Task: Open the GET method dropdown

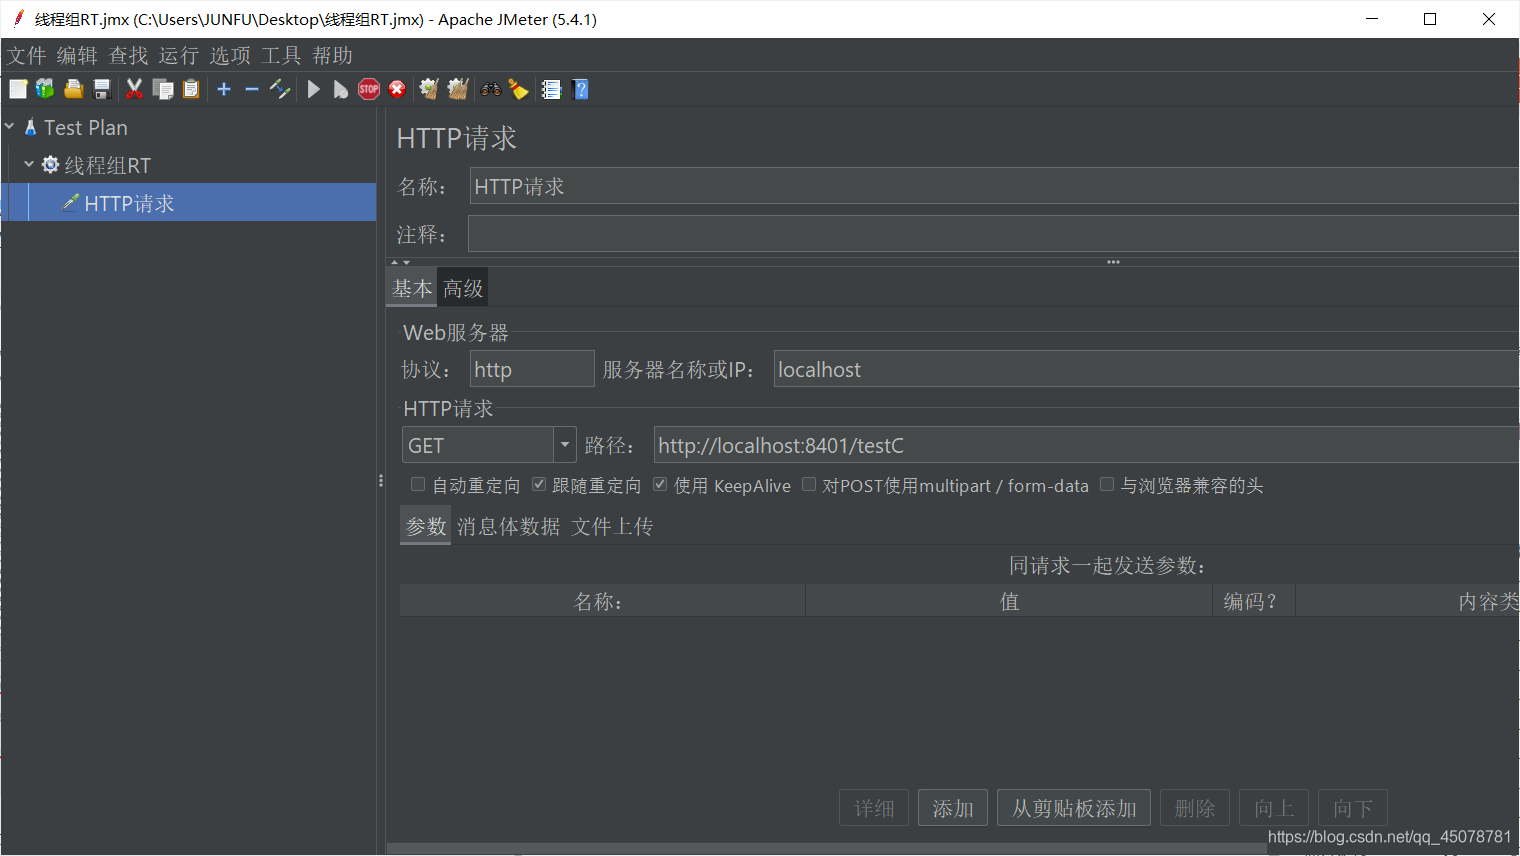Action: [565, 444]
